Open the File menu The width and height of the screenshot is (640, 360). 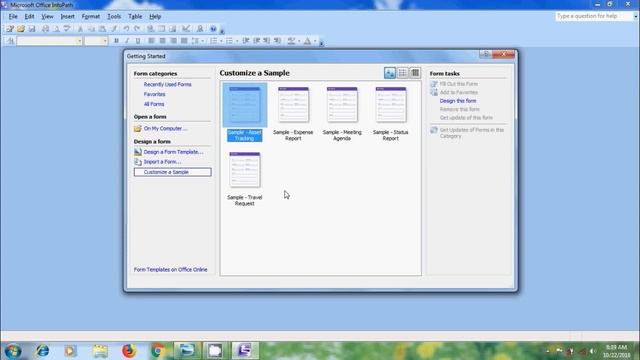(x=13, y=16)
